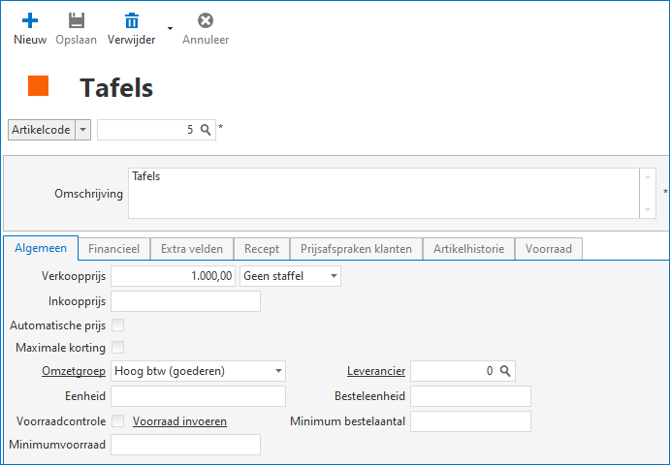Click the Minimum bestelaantal field
670x465 pixels.
[x=470, y=421]
